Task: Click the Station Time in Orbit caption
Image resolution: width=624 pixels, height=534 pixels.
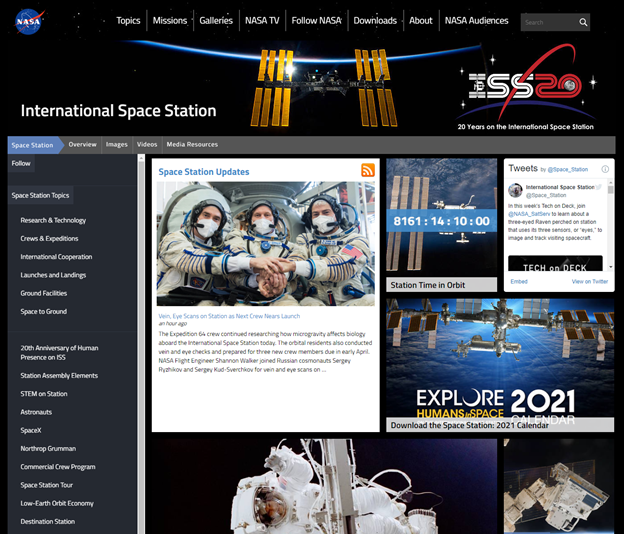Action: point(441,285)
